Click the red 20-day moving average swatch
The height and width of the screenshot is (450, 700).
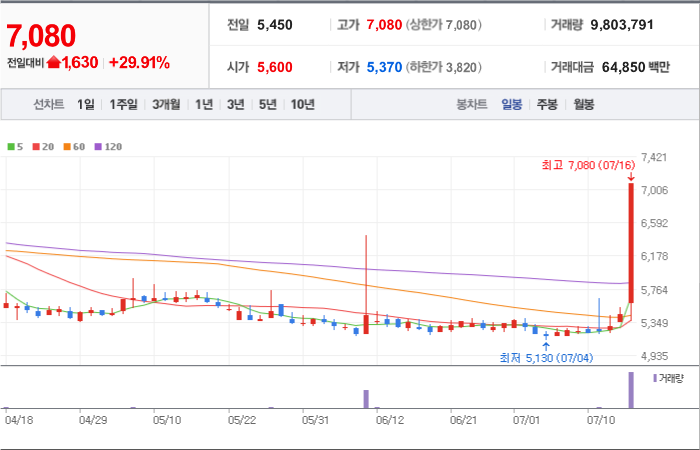point(36,146)
